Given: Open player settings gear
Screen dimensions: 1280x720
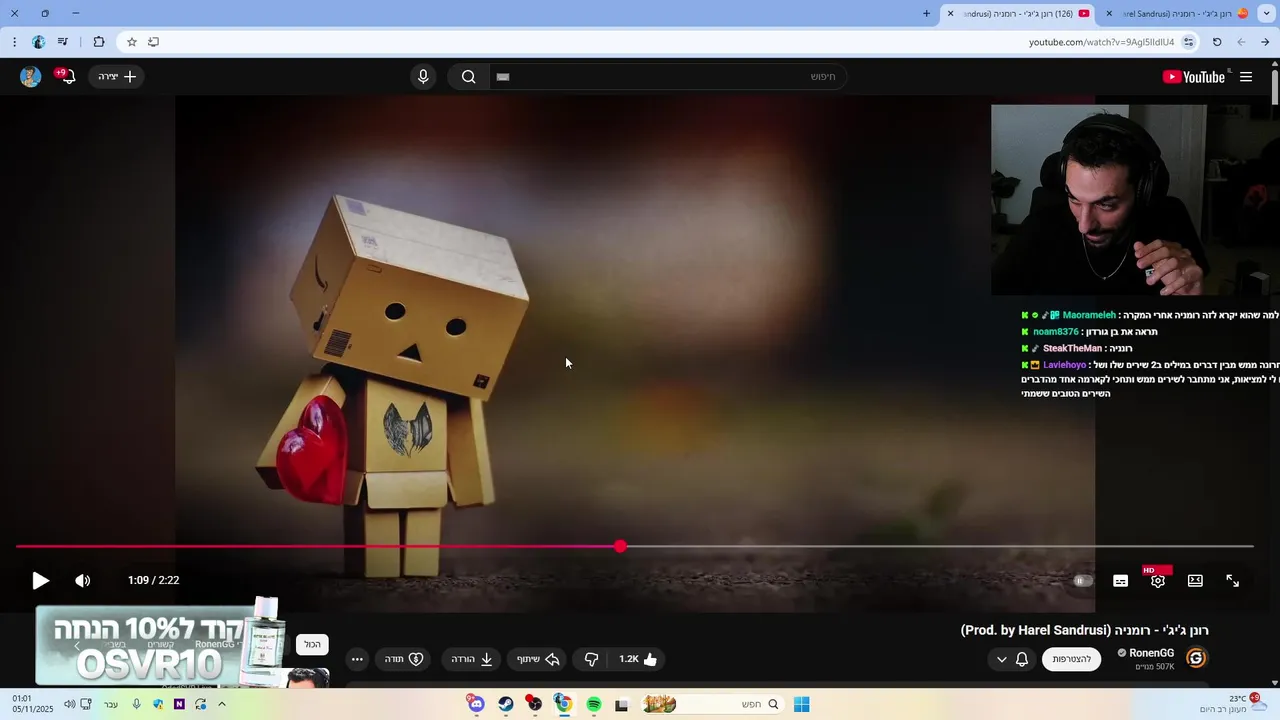Looking at the screenshot, I should pyautogui.click(x=1158, y=581).
